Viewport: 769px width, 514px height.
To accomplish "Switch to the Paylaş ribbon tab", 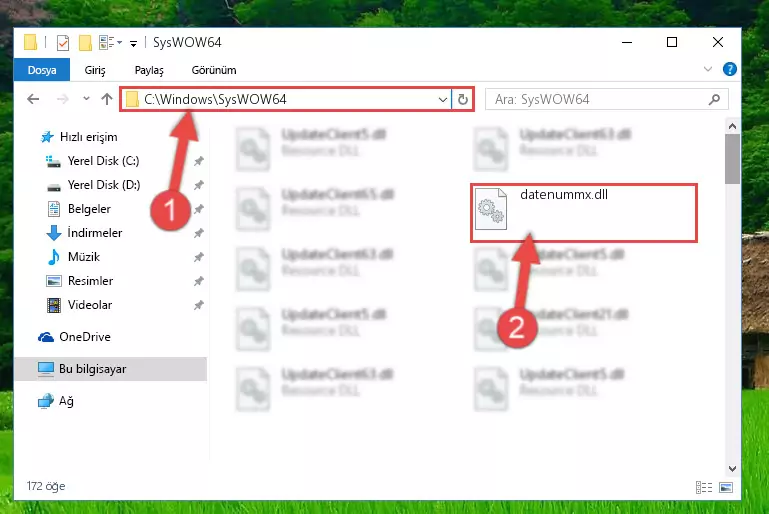I will coord(149,70).
